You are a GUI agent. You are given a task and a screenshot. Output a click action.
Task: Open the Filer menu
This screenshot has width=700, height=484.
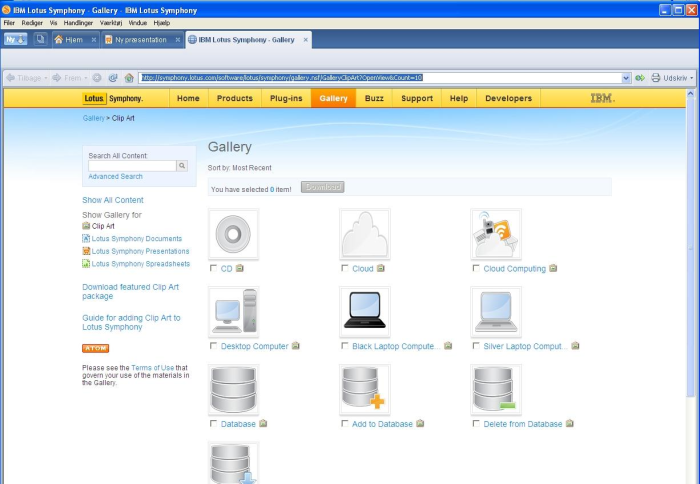9,23
